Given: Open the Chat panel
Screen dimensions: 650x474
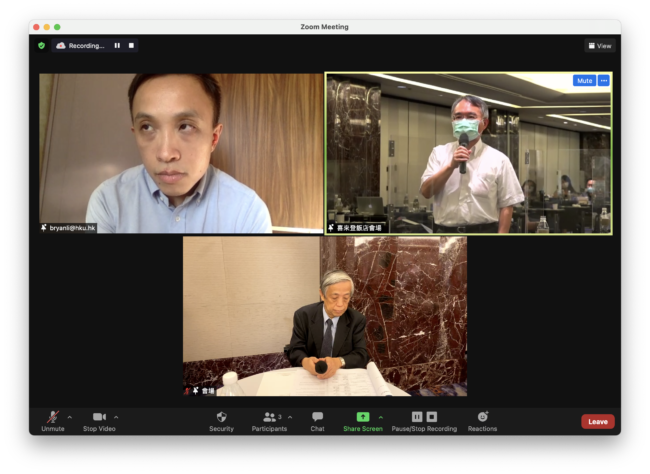Looking at the screenshot, I should point(317,417).
